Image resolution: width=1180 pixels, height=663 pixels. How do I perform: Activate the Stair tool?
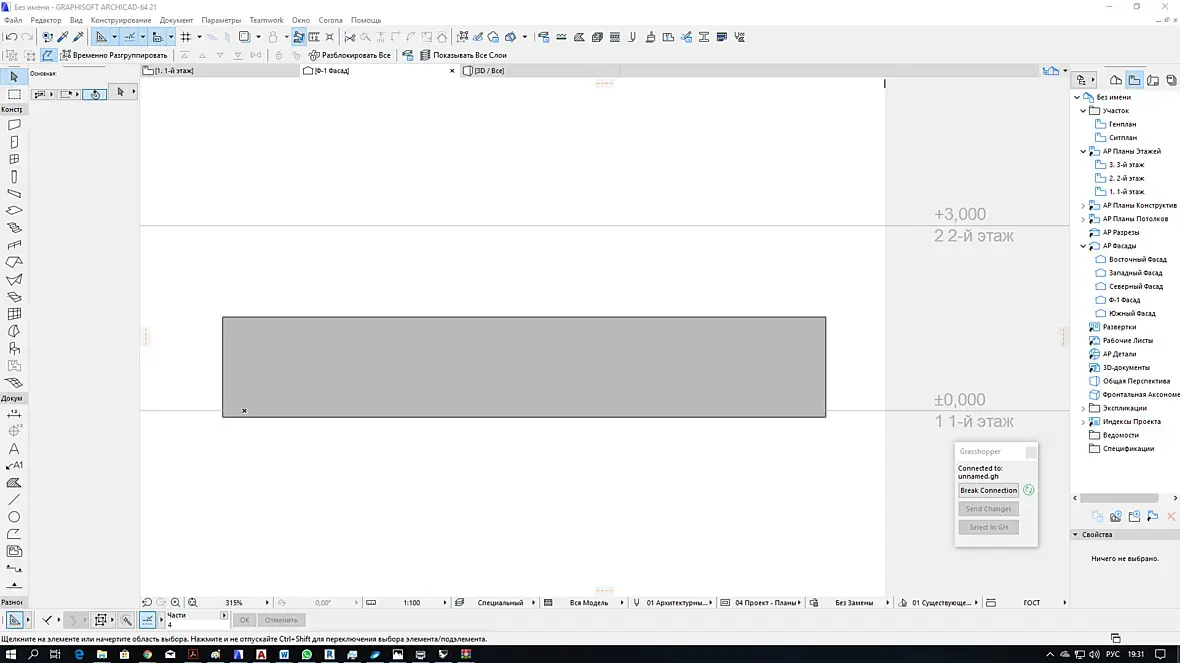(14, 228)
